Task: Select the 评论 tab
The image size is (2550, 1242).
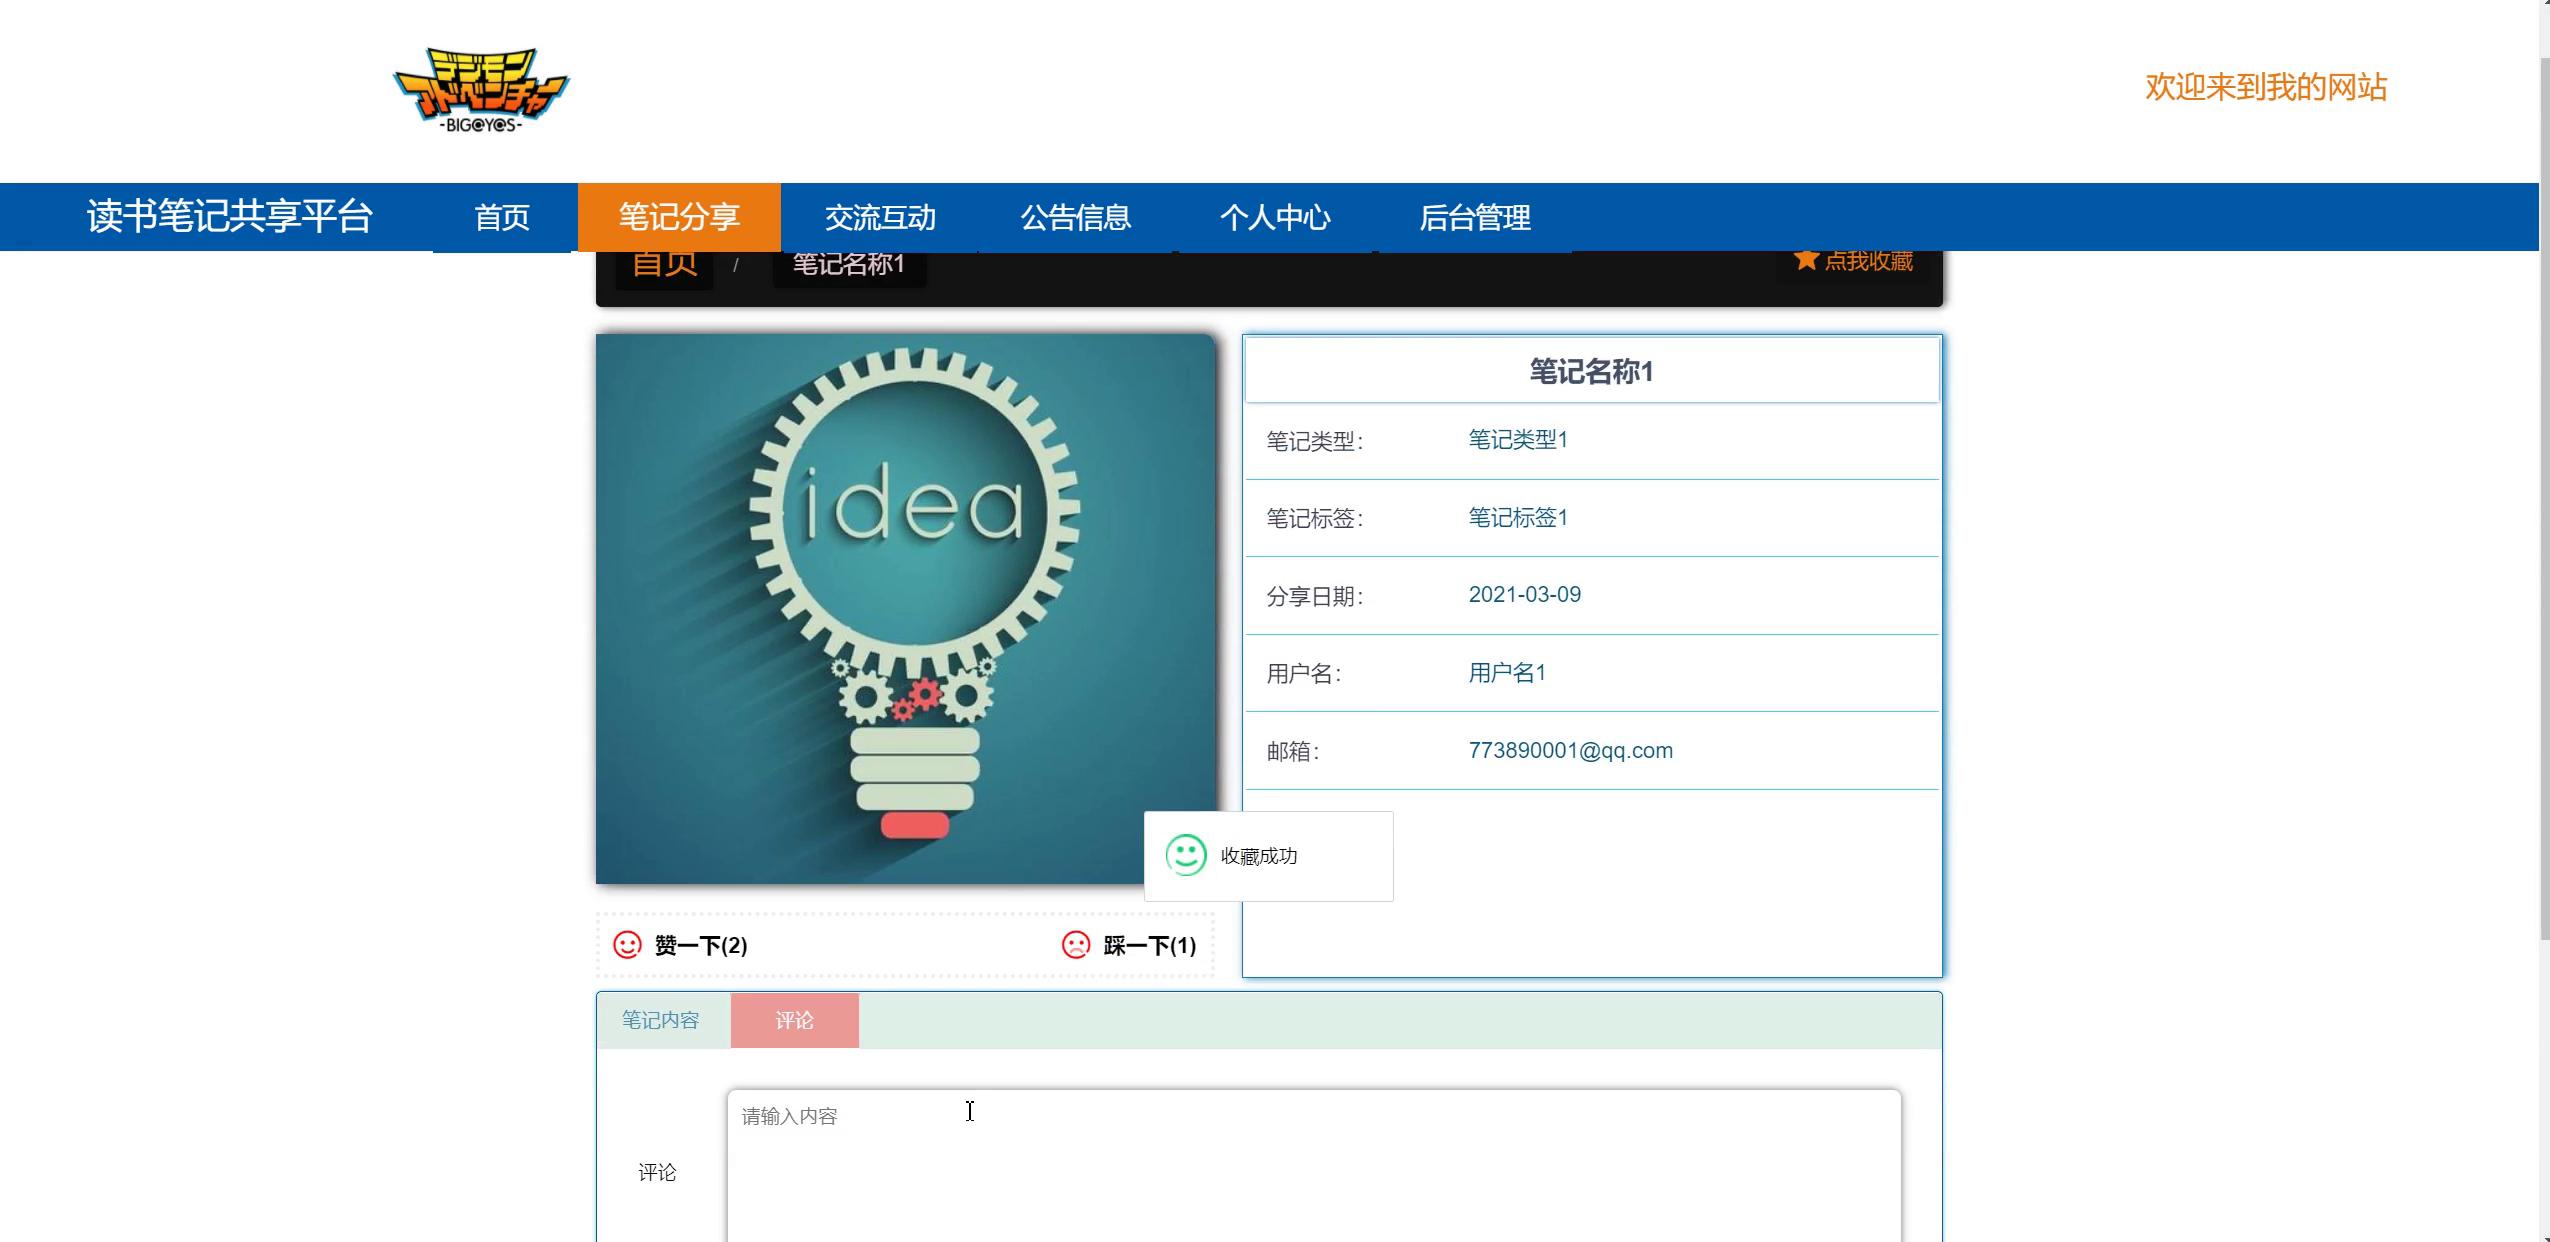Action: [x=795, y=1020]
